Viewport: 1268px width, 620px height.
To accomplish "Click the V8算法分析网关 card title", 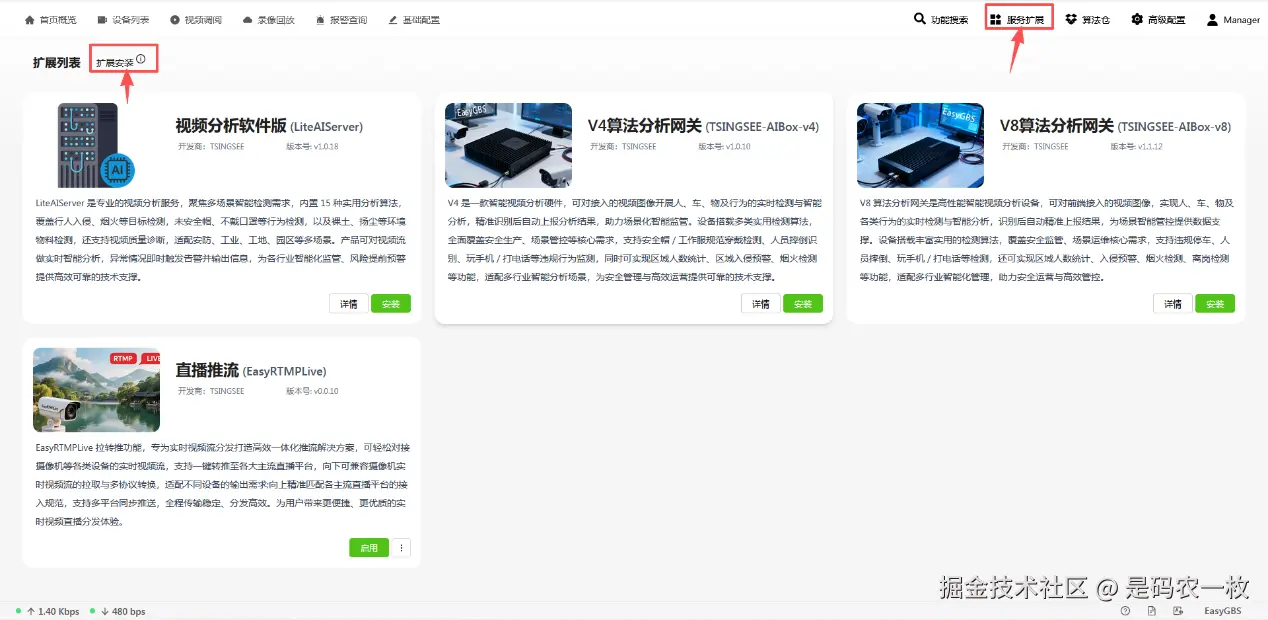I will pos(1115,126).
